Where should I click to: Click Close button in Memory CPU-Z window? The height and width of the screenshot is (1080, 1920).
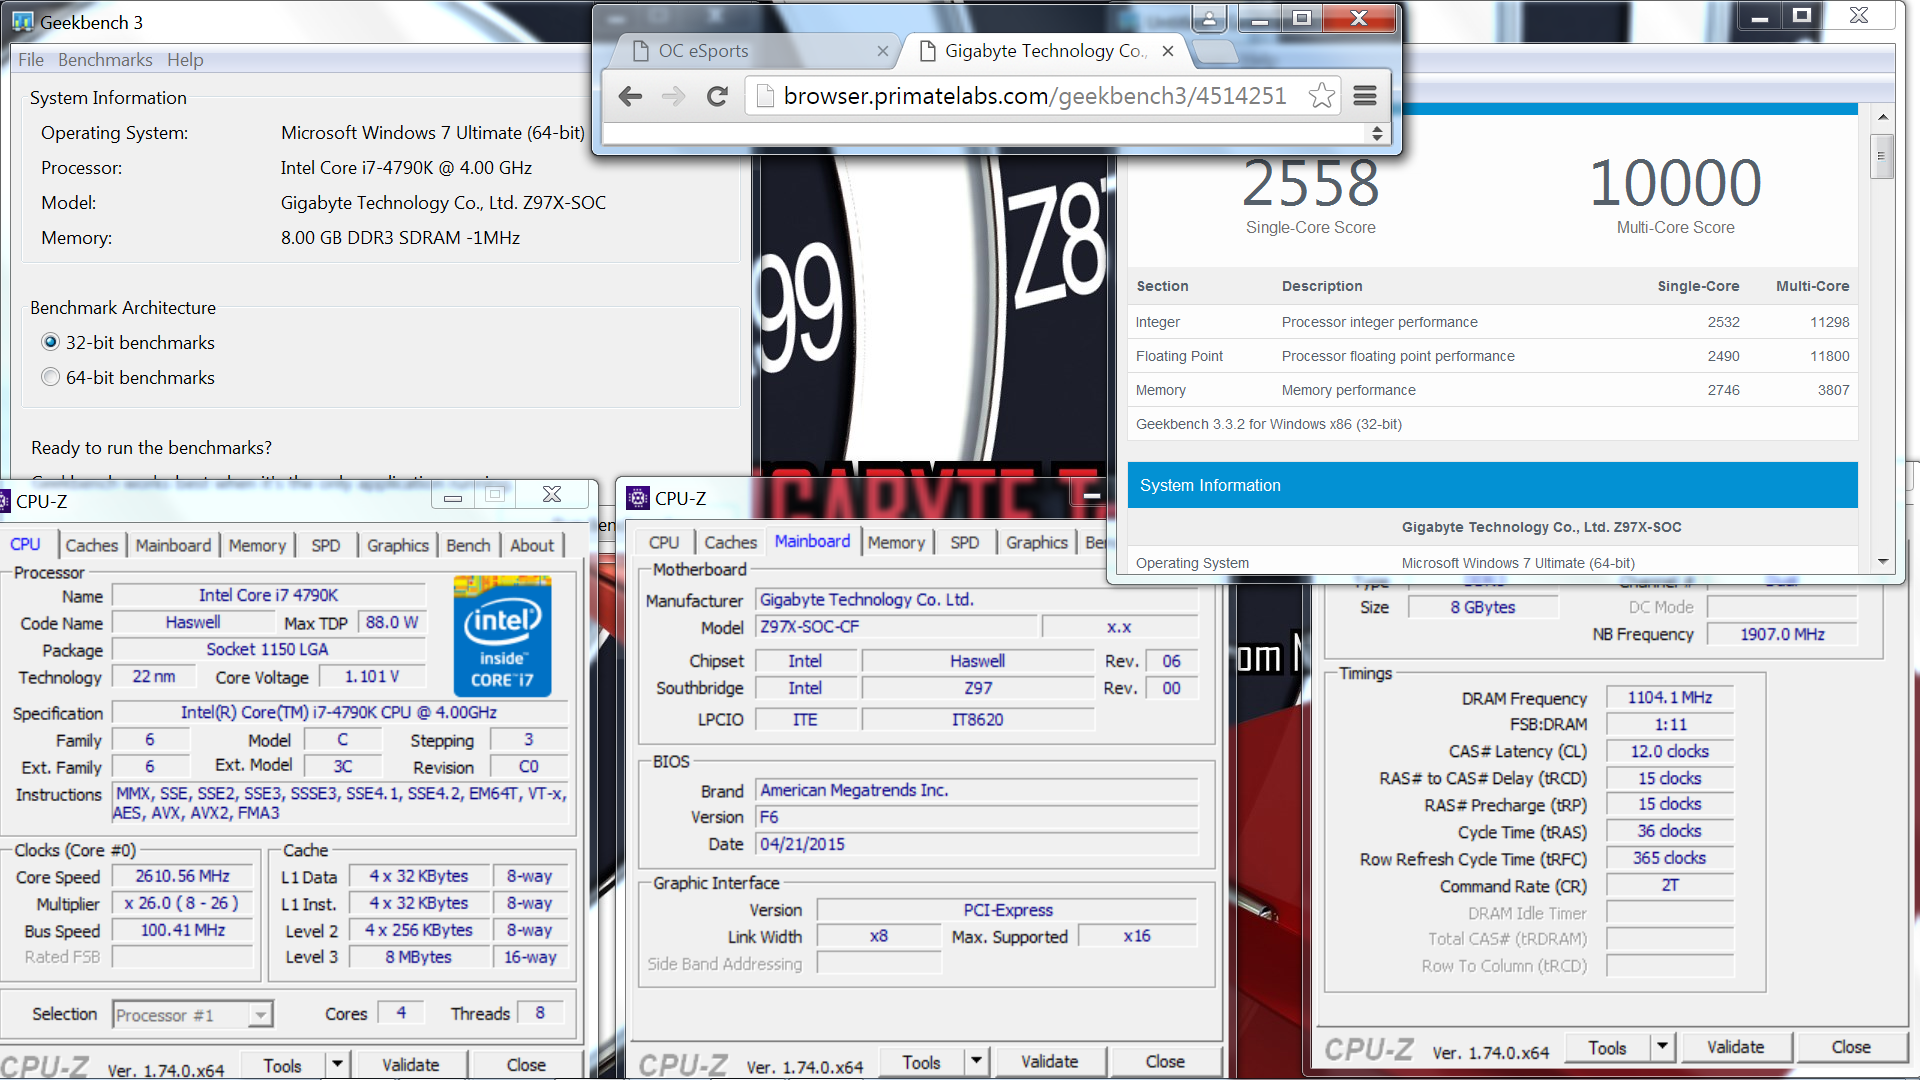1851,1048
